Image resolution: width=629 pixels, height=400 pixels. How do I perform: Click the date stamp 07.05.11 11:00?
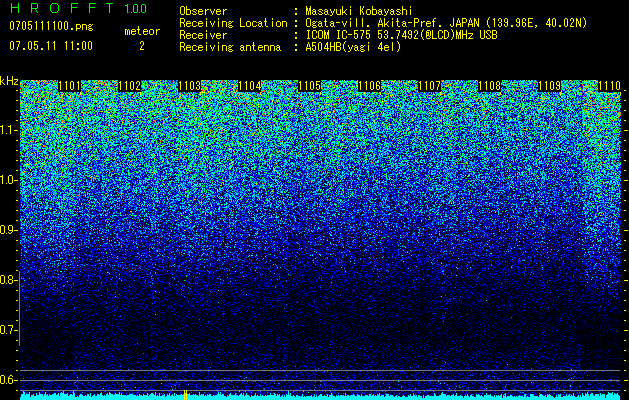(x=51, y=46)
